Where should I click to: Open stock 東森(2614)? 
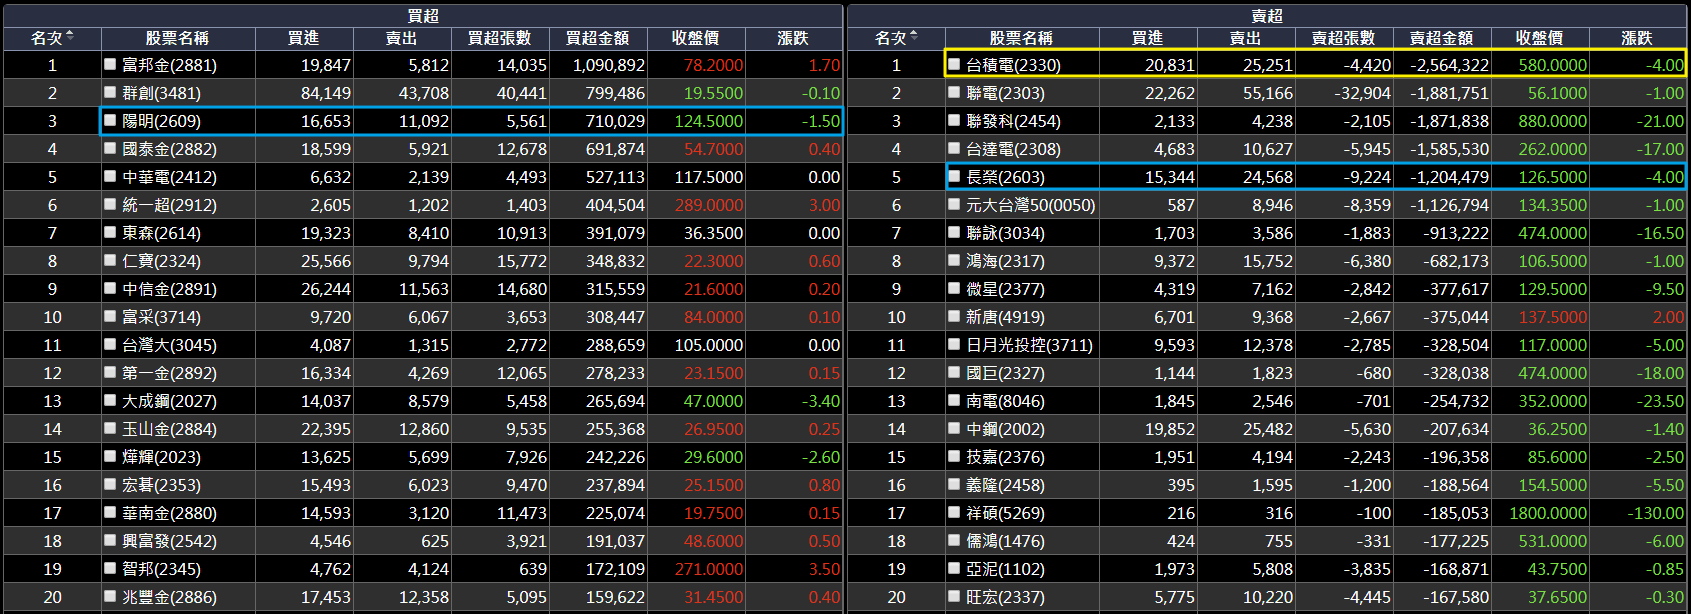tap(161, 233)
